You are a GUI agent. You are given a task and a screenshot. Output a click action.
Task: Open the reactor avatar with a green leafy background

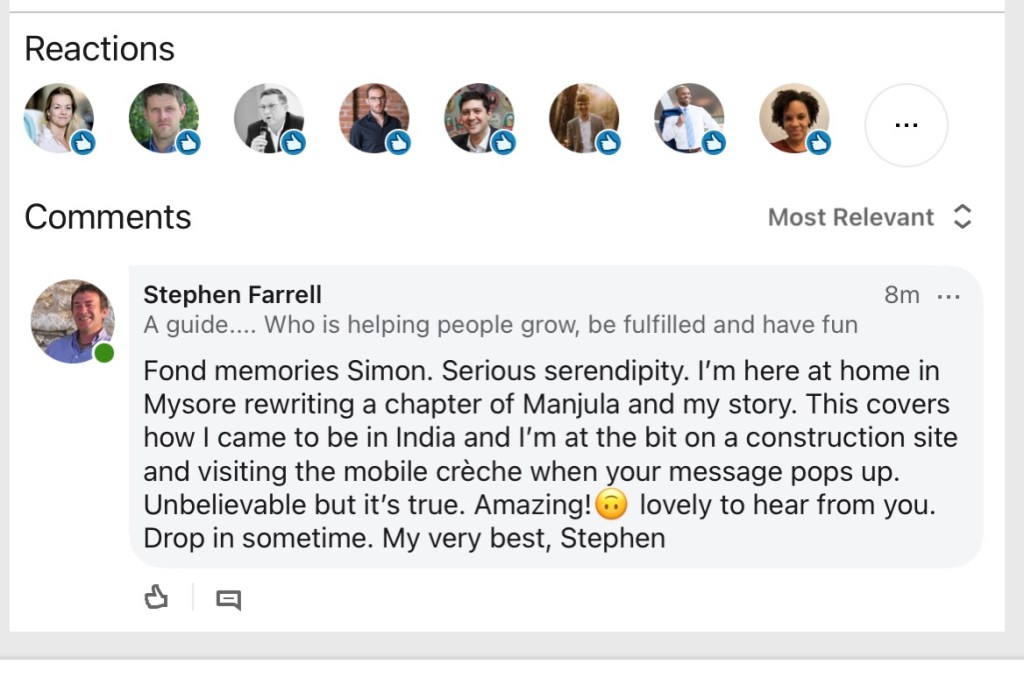click(x=163, y=118)
